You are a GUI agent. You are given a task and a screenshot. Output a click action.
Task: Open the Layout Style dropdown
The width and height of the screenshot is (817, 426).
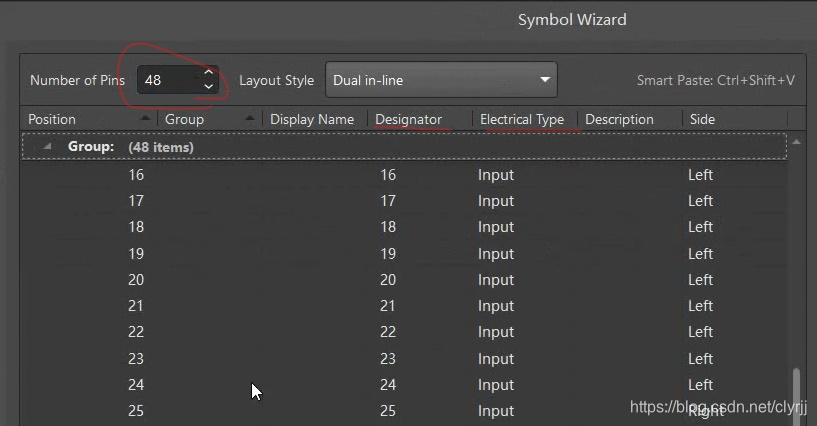click(441, 80)
